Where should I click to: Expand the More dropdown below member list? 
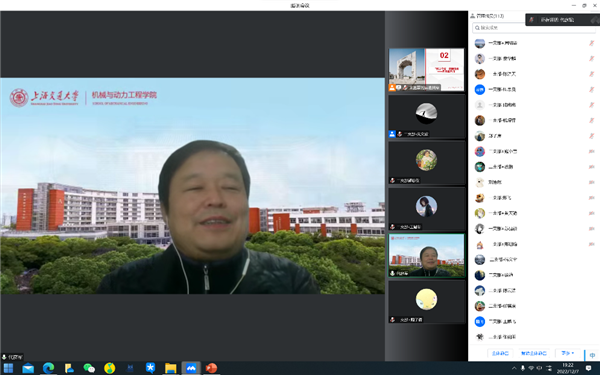[567, 353]
